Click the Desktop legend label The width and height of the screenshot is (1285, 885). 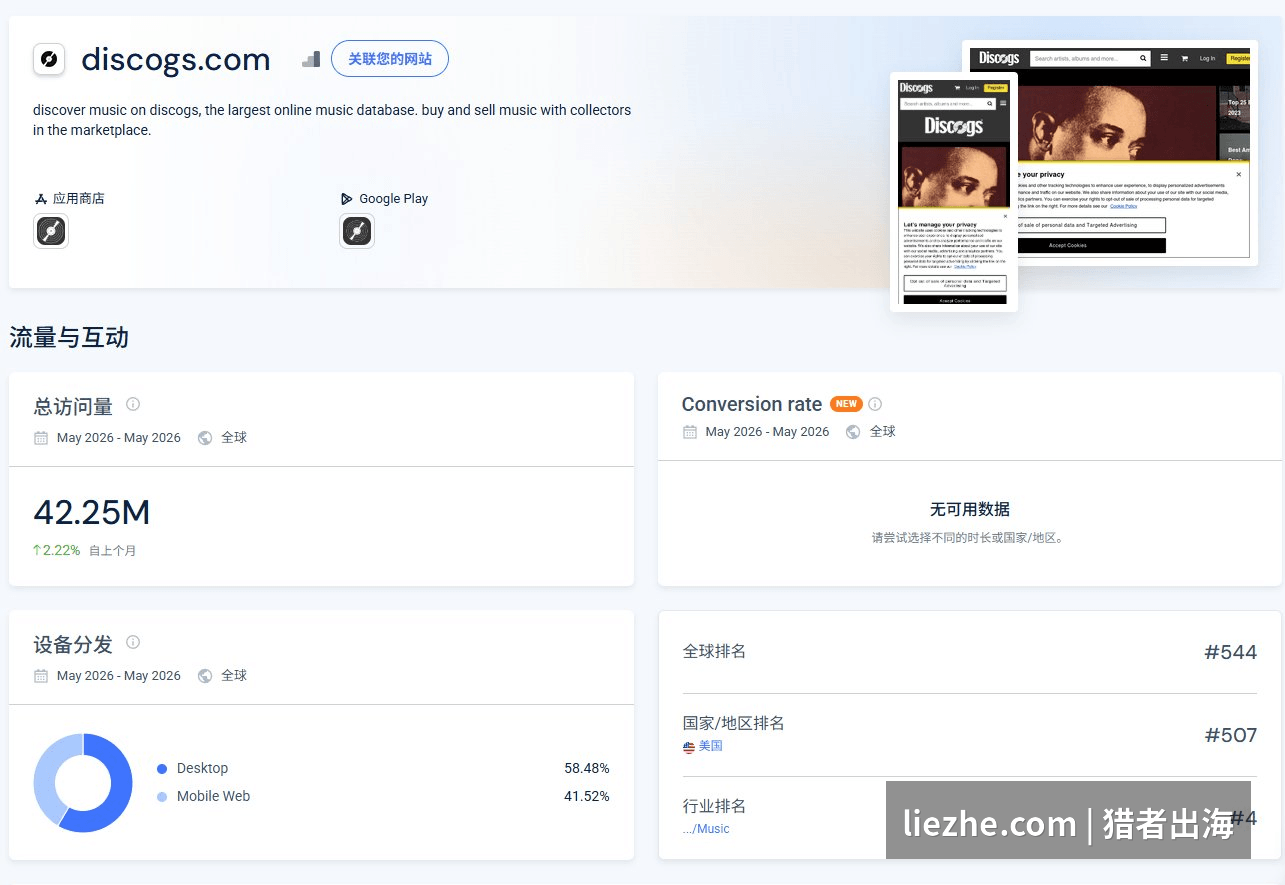click(x=202, y=769)
